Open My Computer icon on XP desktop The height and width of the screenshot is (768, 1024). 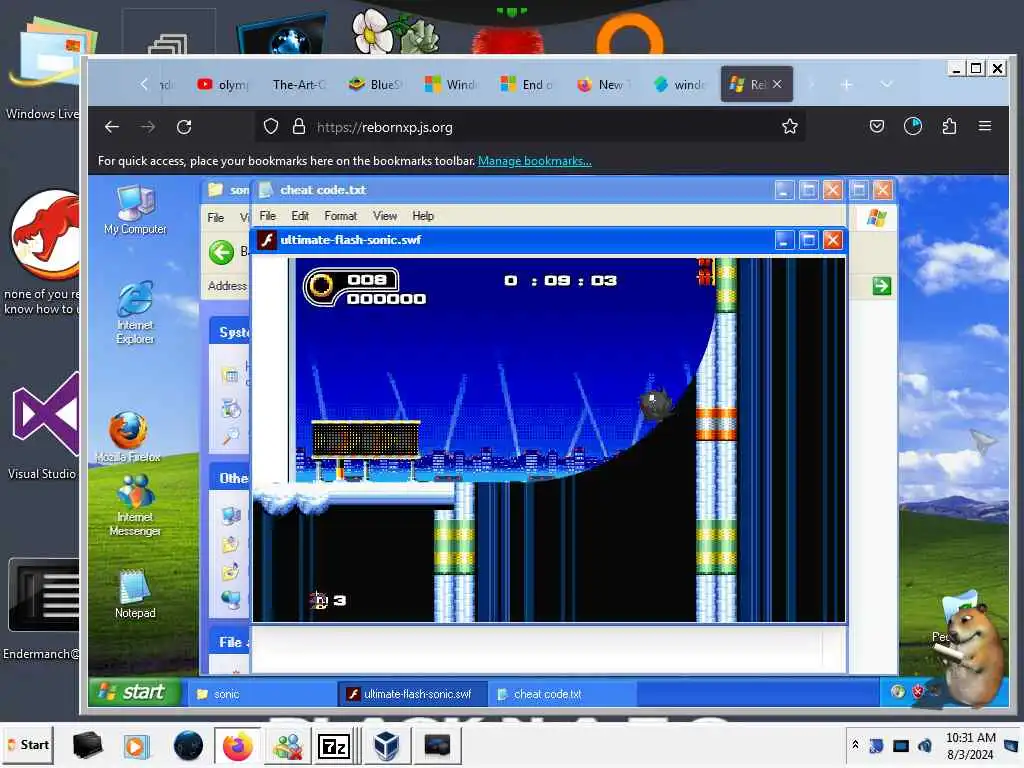tap(135, 210)
